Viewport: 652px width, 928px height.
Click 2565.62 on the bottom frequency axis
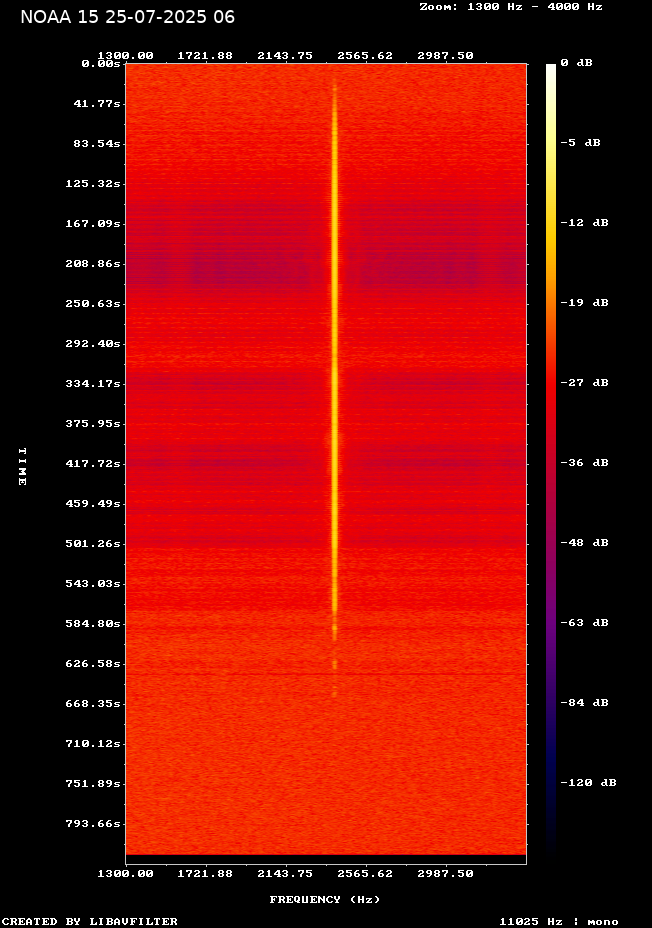(365, 874)
